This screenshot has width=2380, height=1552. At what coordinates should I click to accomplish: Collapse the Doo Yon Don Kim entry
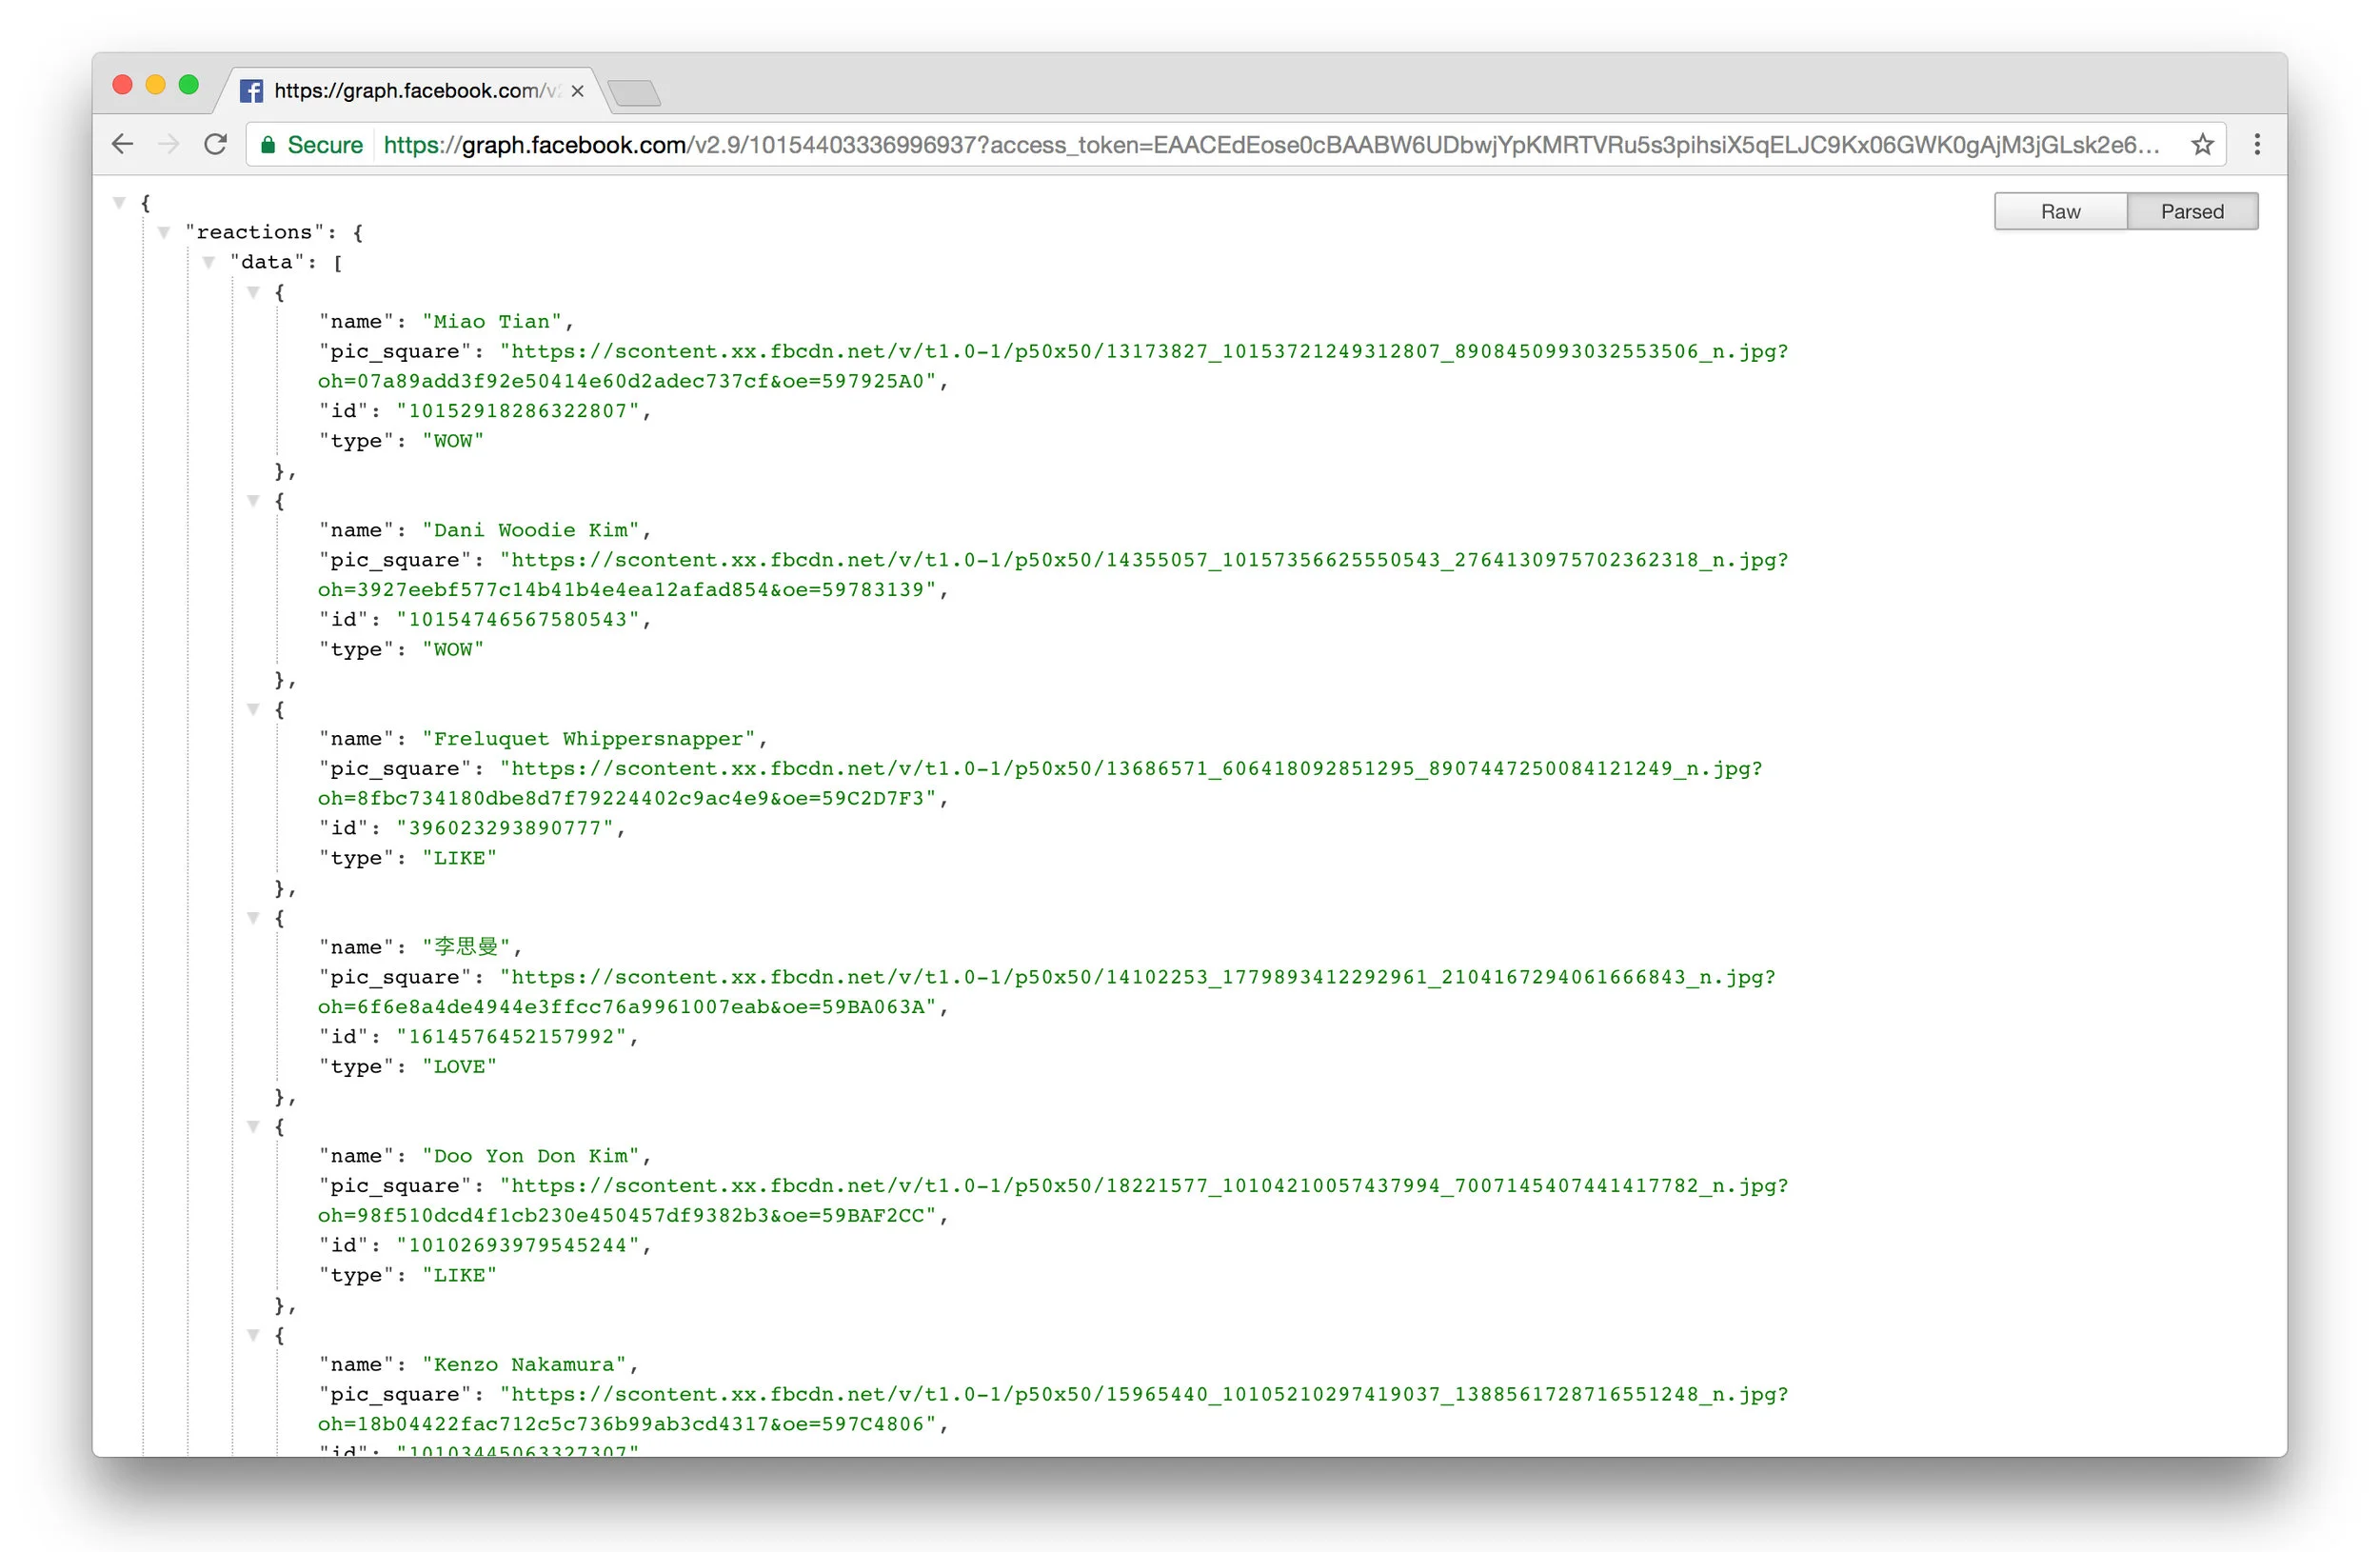[253, 1127]
